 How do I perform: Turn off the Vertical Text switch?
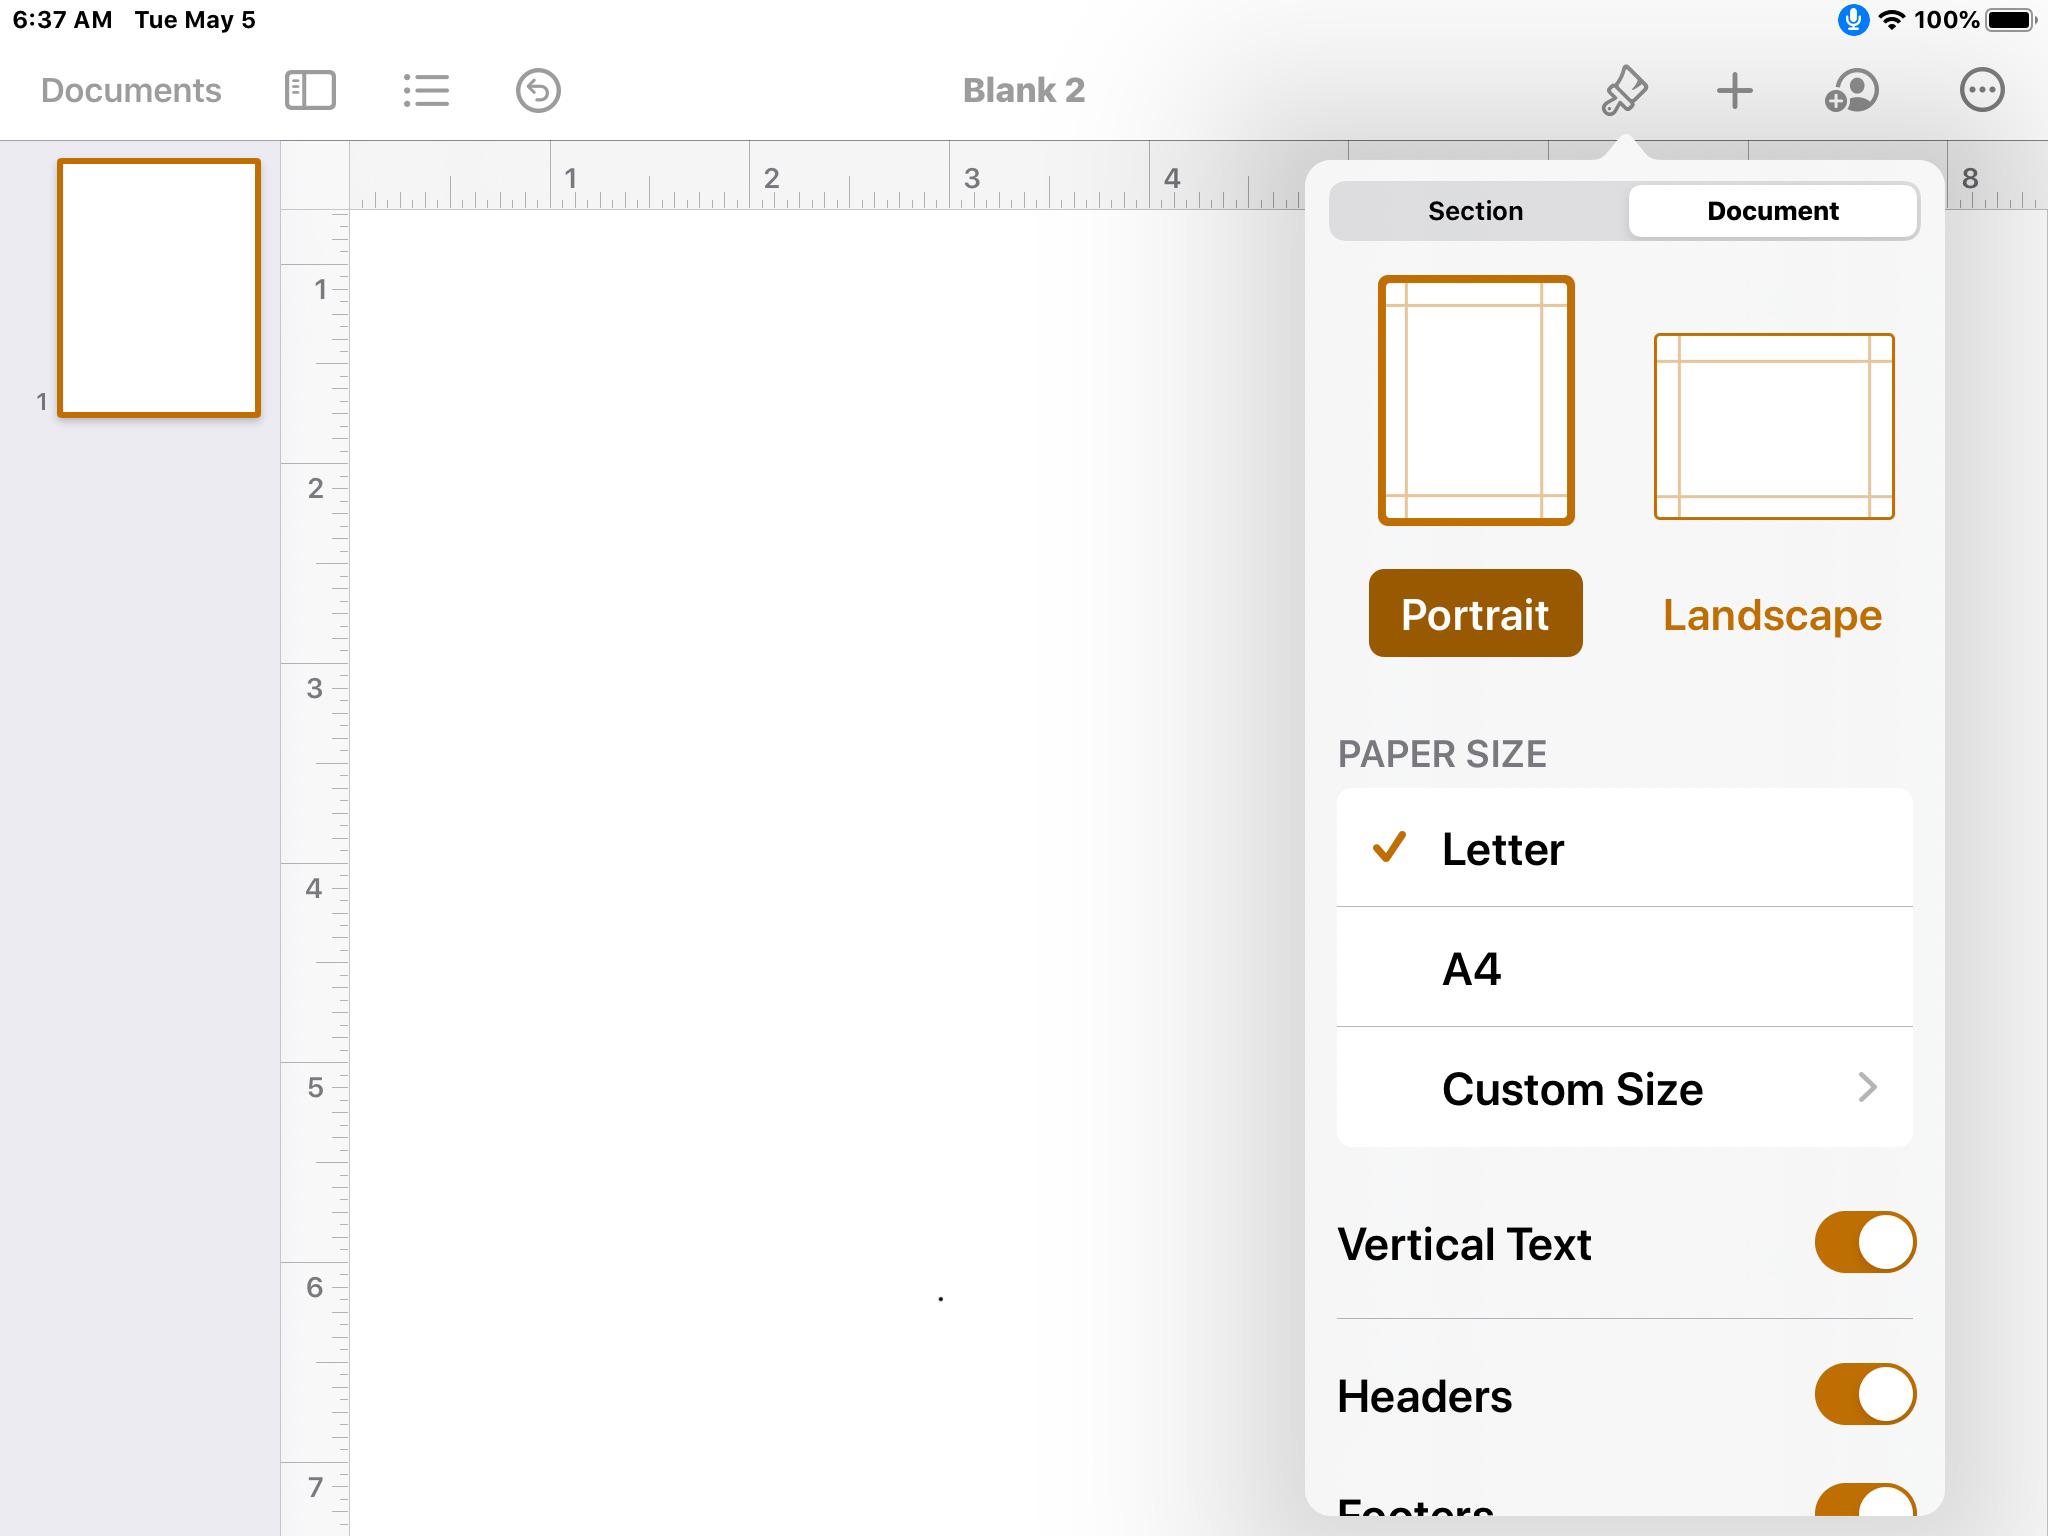pyautogui.click(x=1864, y=1243)
